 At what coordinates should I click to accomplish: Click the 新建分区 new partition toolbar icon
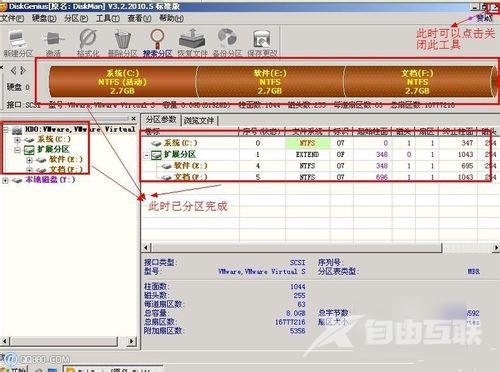(17, 43)
